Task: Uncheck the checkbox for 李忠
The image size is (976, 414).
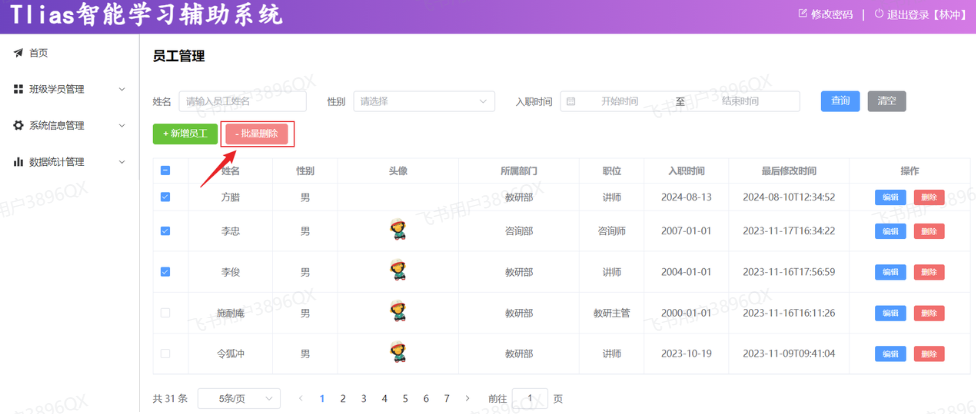Action: 166,231
